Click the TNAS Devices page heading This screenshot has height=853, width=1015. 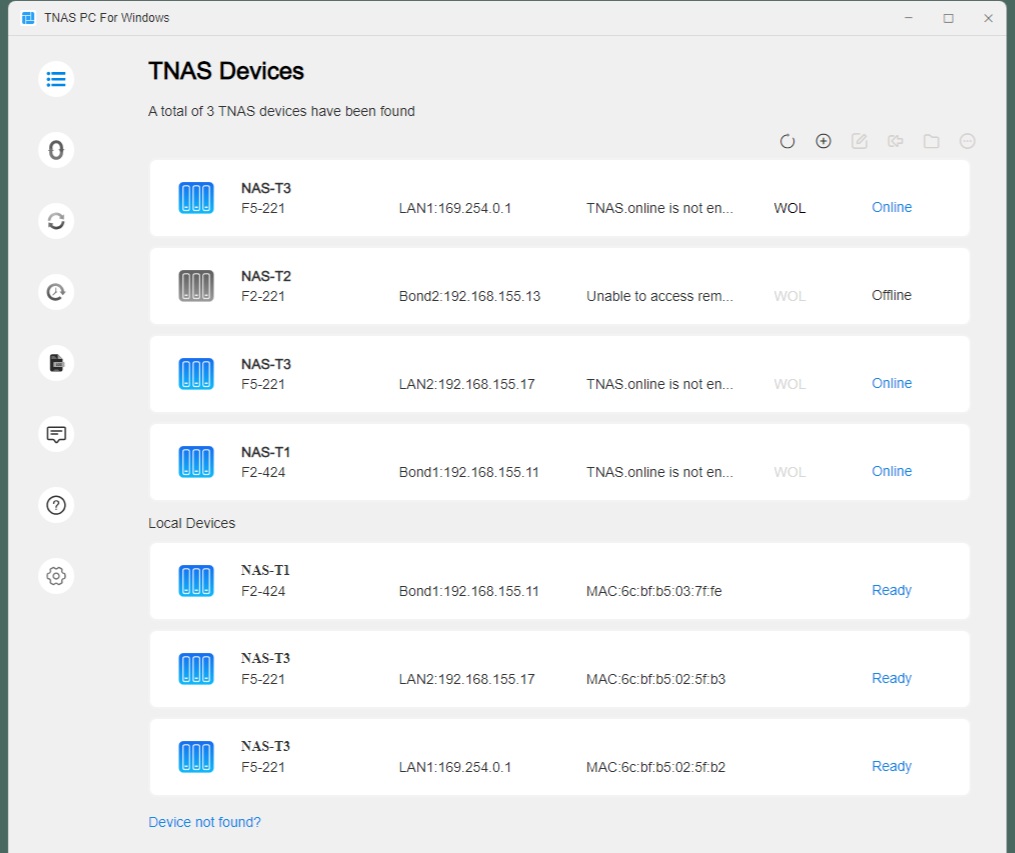click(226, 71)
